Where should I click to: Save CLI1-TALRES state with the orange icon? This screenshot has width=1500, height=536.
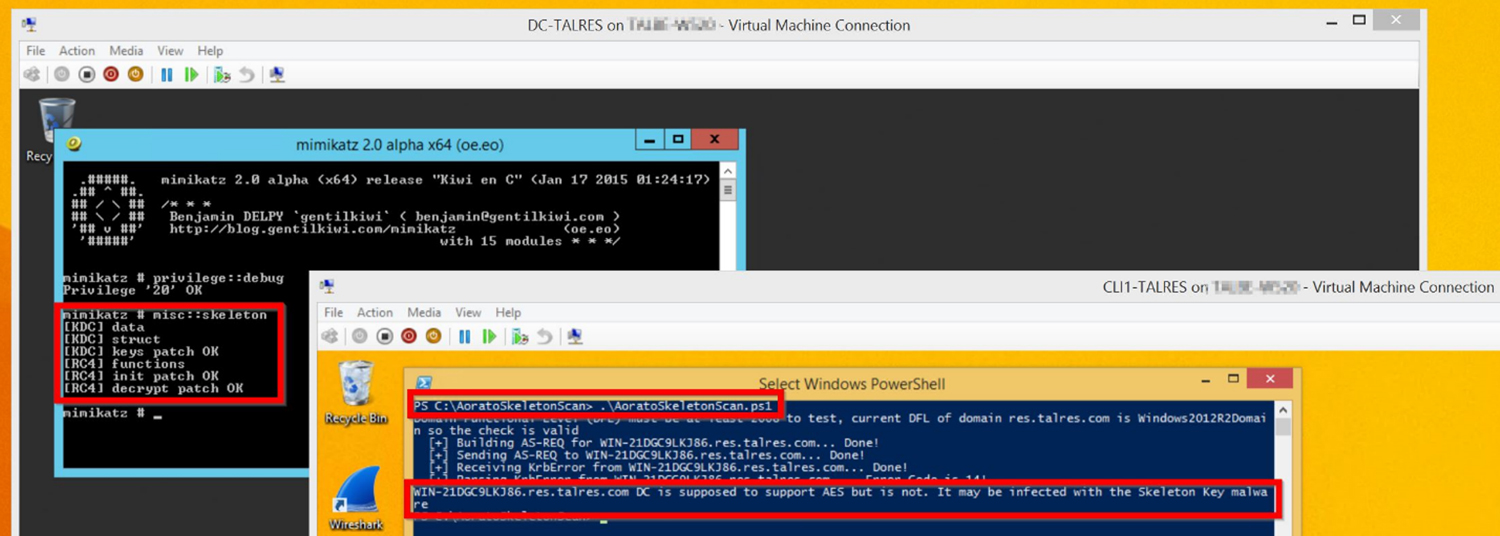point(433,336)
